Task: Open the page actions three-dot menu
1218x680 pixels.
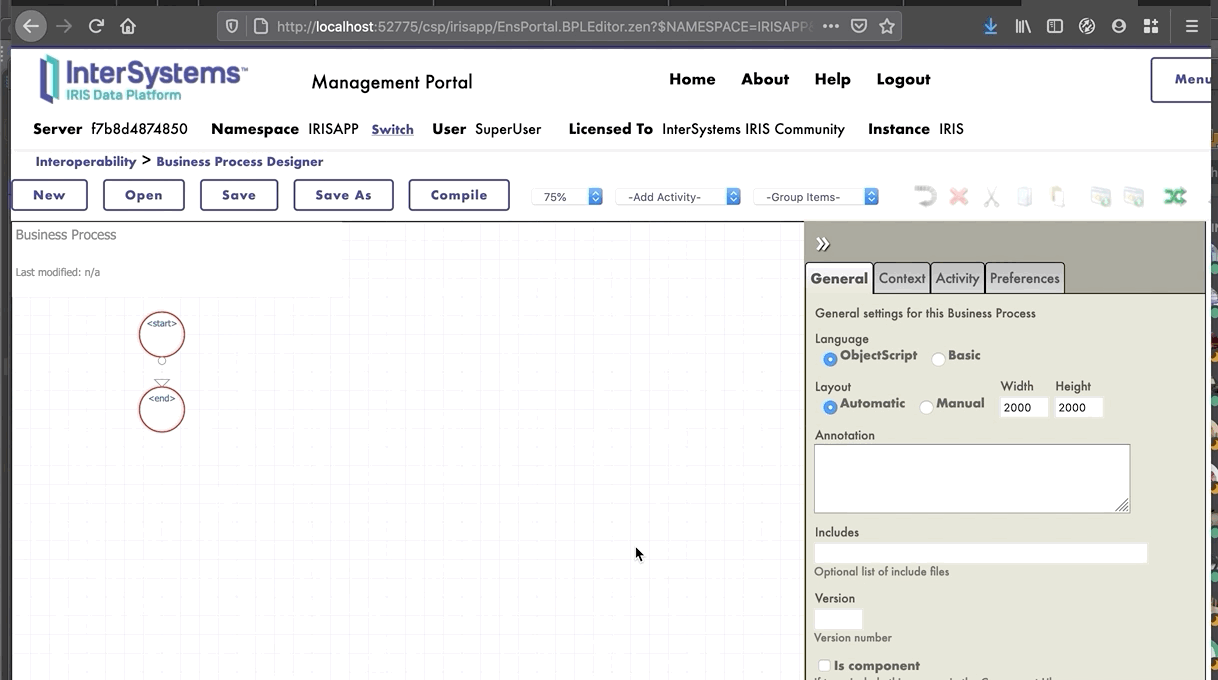Action: coord(831,27)
